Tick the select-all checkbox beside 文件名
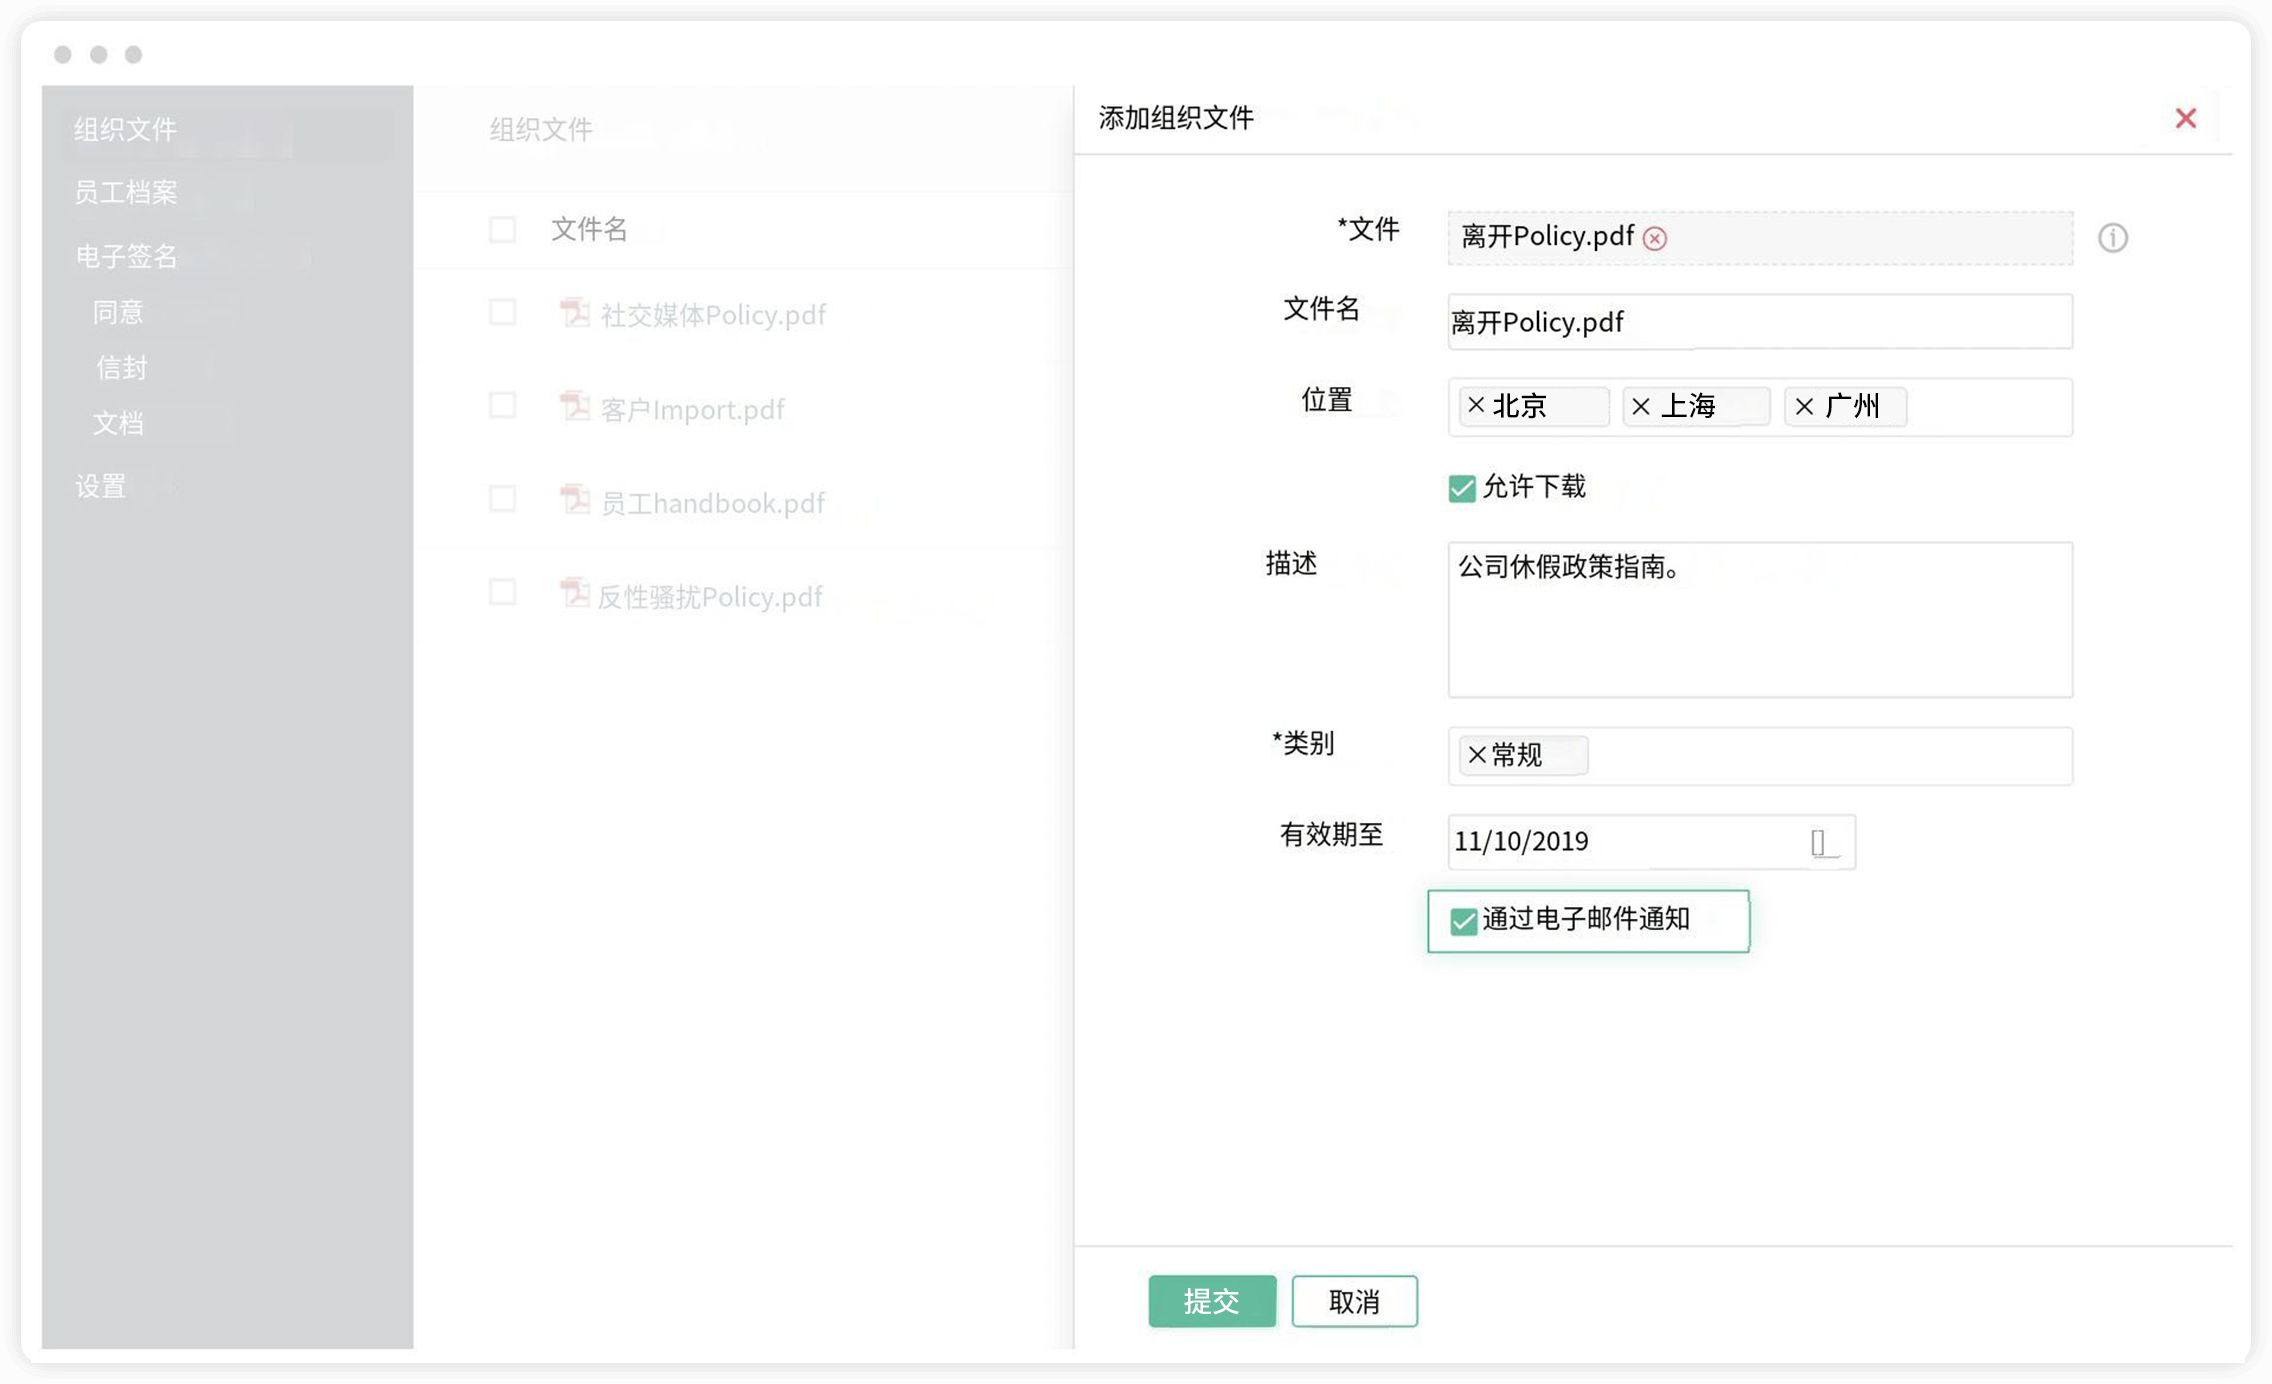Screen dimensions: 2272x1384 503,230
